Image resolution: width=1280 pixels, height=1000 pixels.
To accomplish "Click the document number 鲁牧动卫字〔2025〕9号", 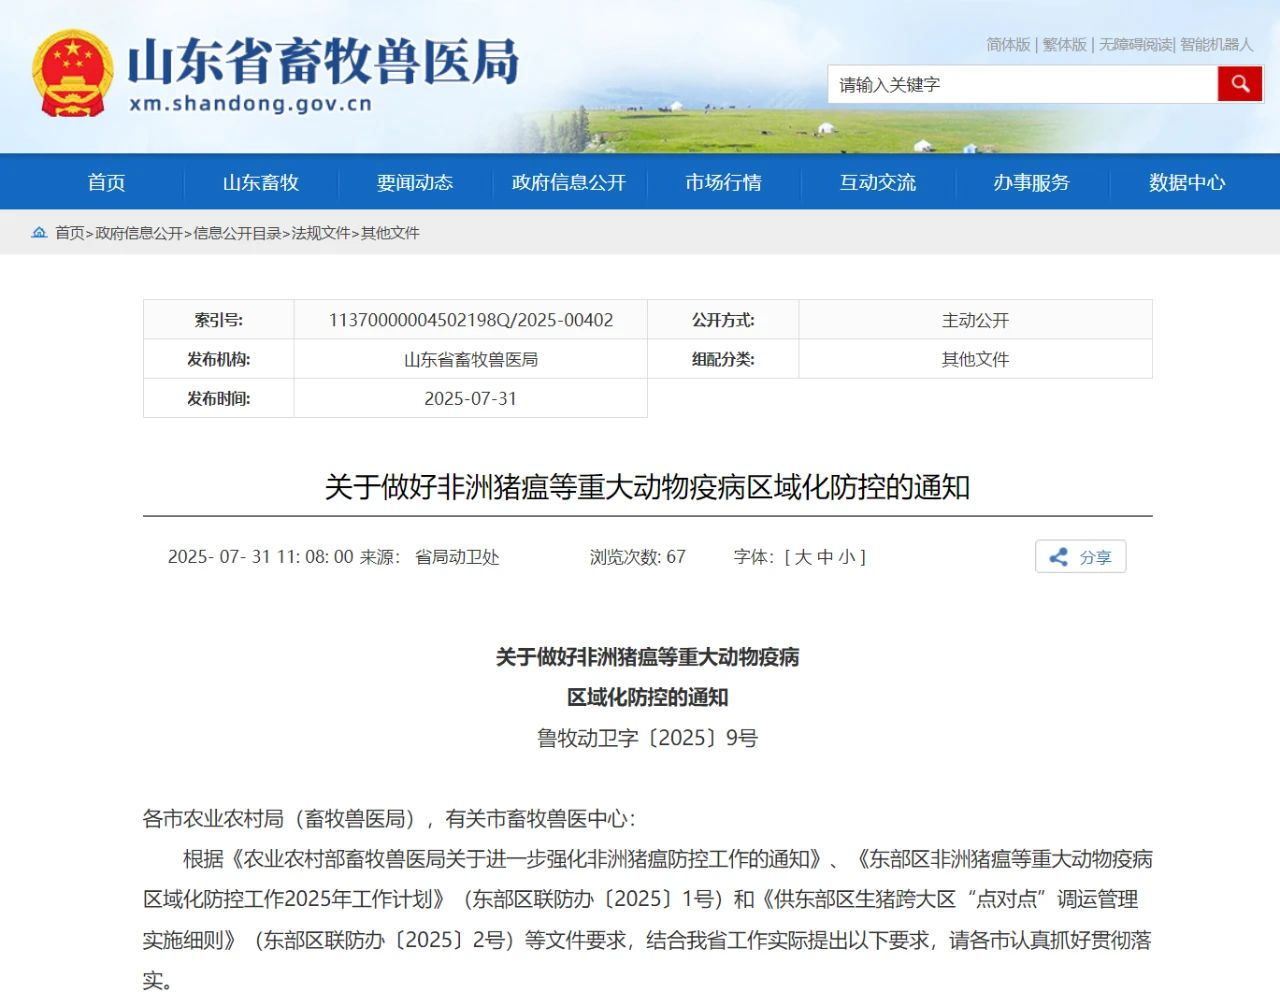I will click(x=647, y=738).
